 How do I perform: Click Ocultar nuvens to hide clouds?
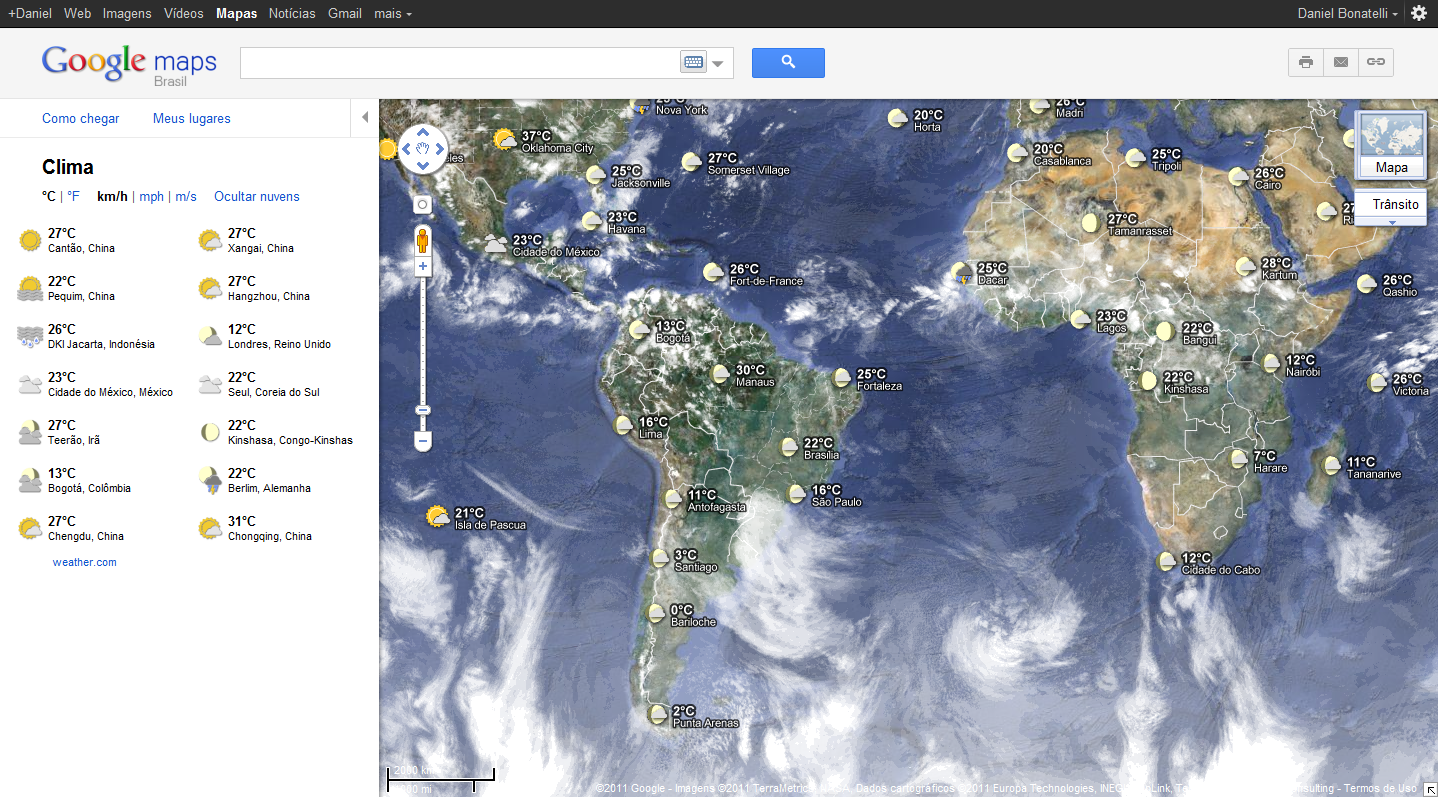click(x=256, y=196)
